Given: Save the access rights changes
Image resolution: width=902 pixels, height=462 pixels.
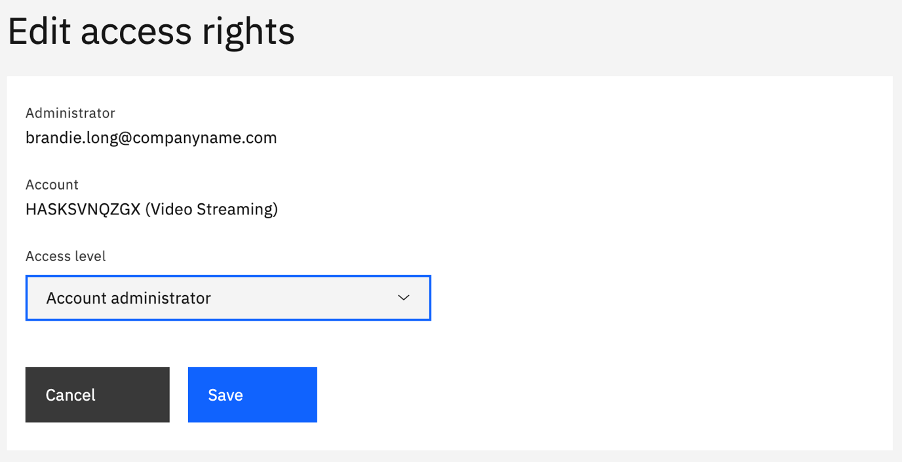Looking at the screenshot, I should coord(253,395).
